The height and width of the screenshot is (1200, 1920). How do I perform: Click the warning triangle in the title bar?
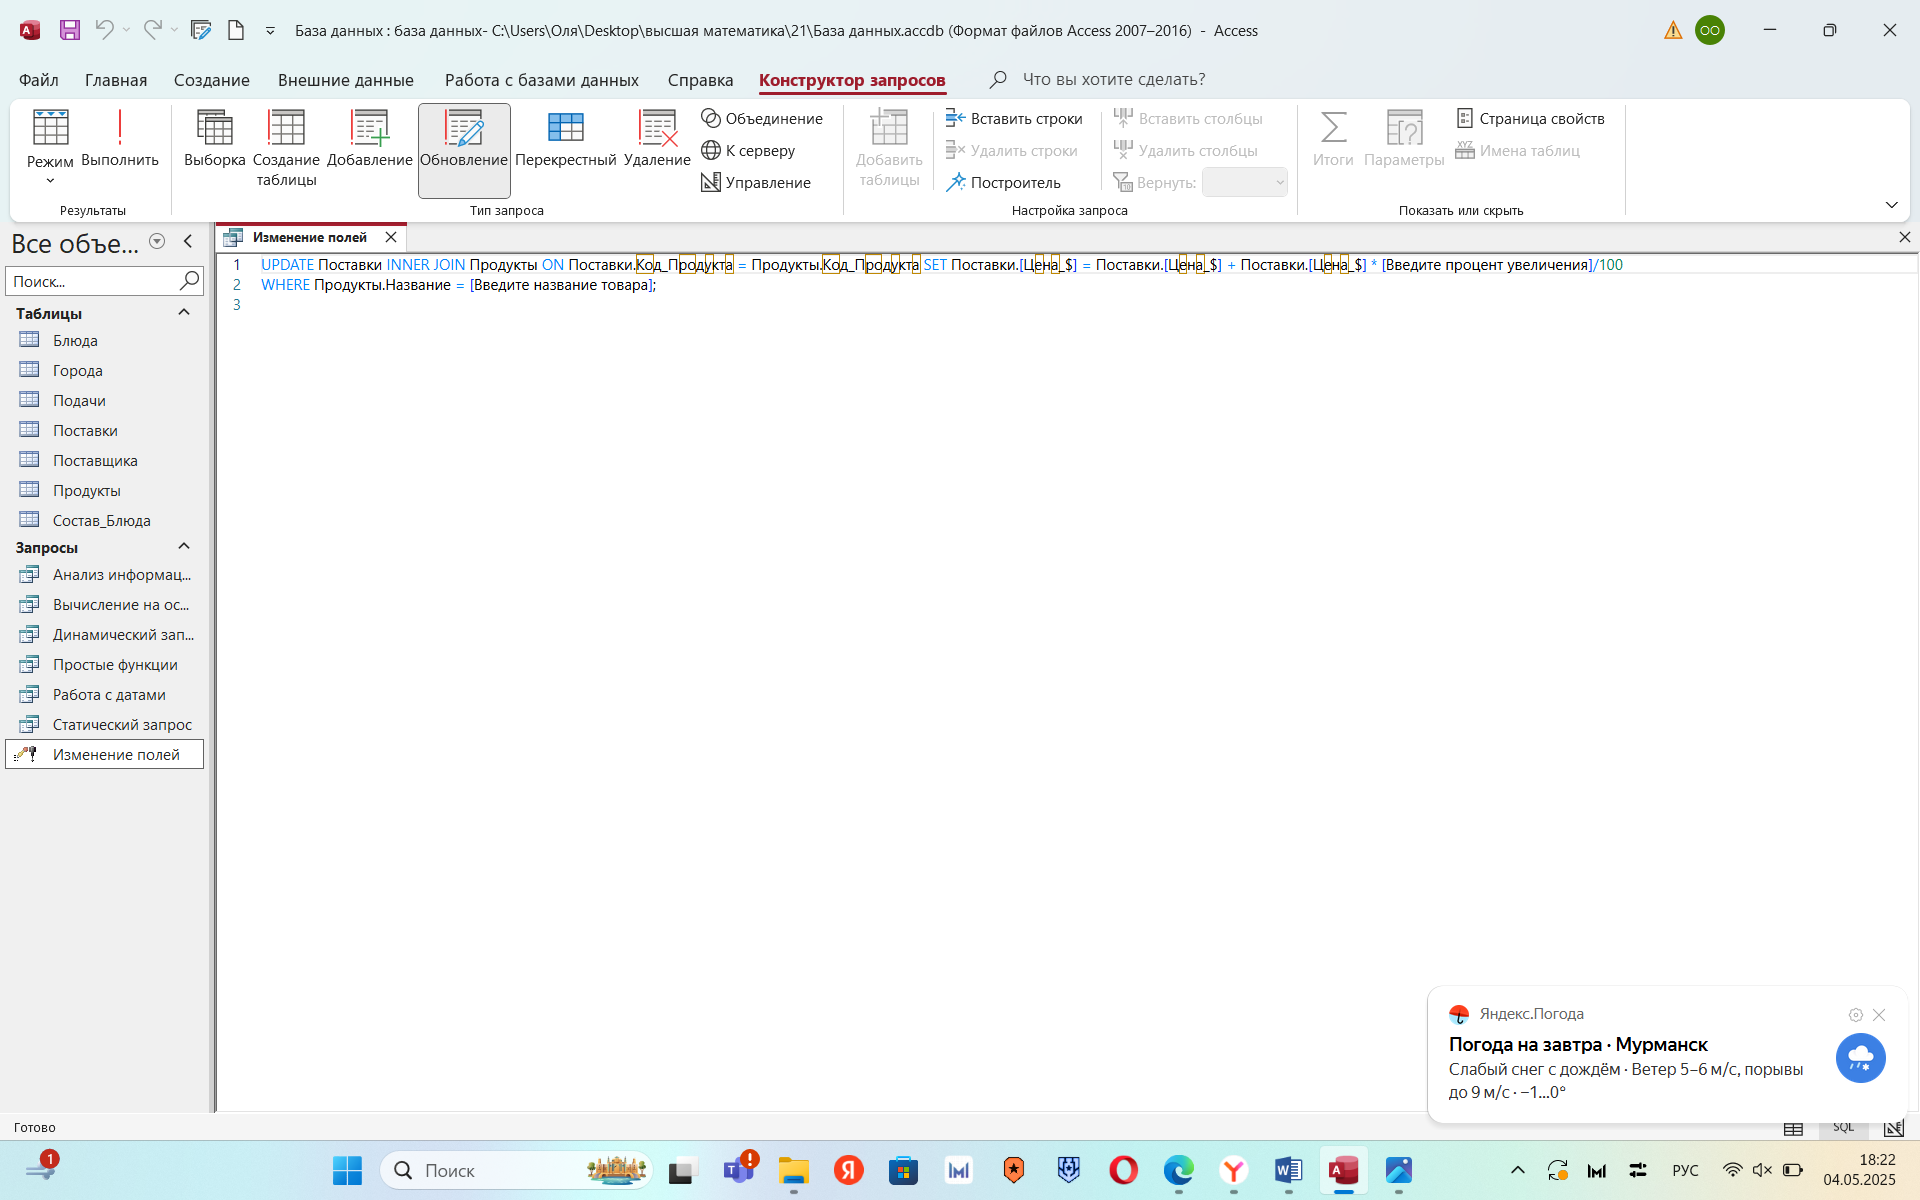[1673, 30]
